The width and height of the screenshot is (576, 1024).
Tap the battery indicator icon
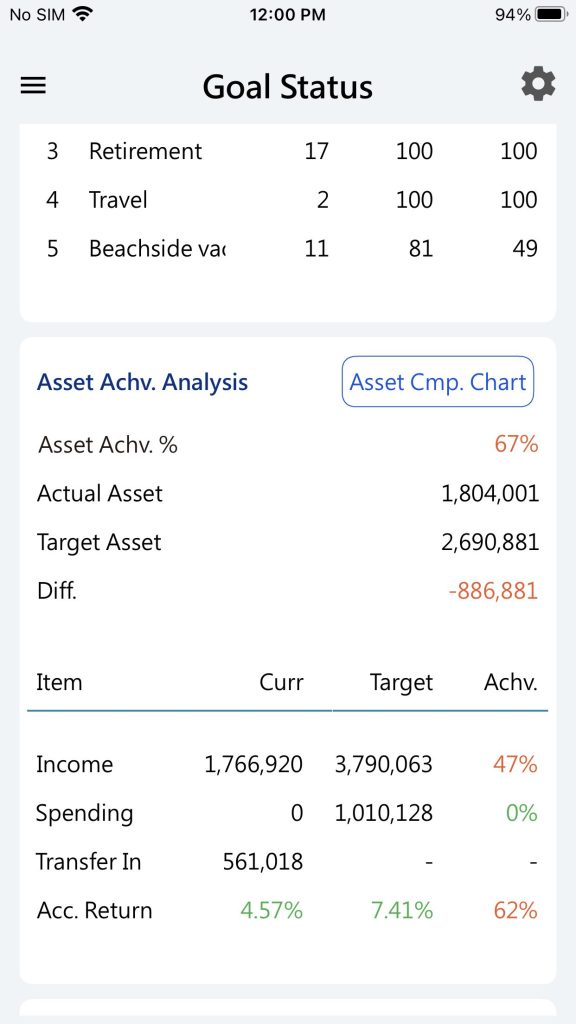click(x=551, y=14)
